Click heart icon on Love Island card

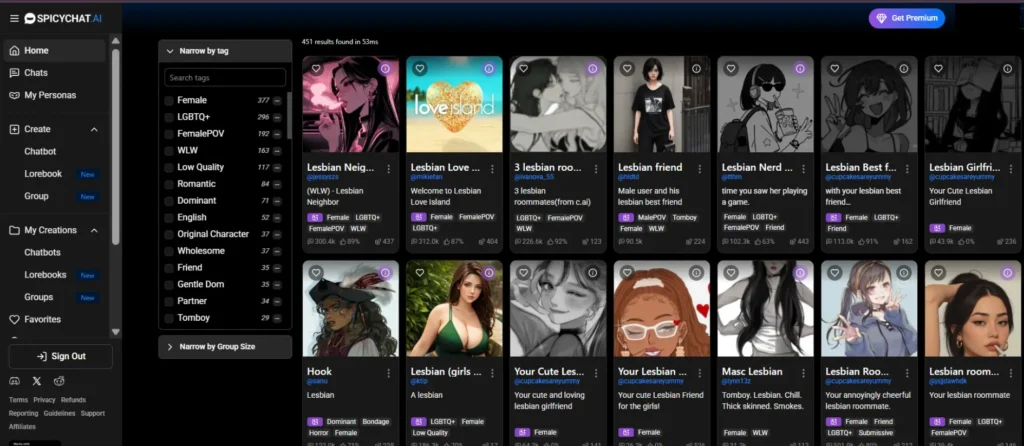click(x=420, y=69)
